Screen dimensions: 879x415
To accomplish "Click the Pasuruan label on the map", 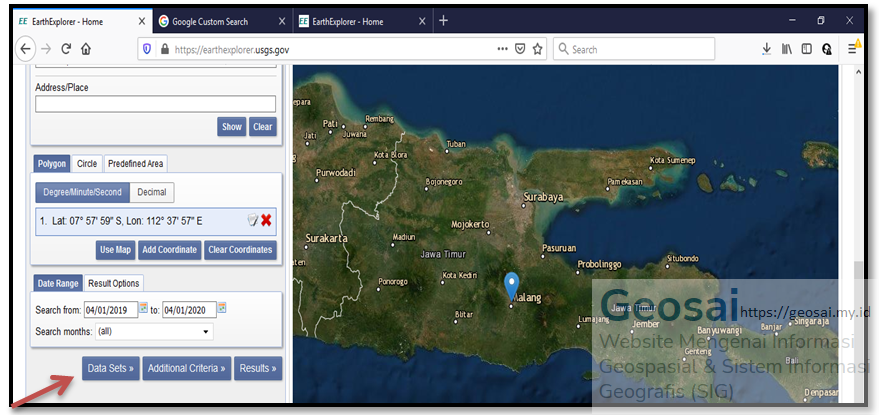I will (x=559, y=248).
